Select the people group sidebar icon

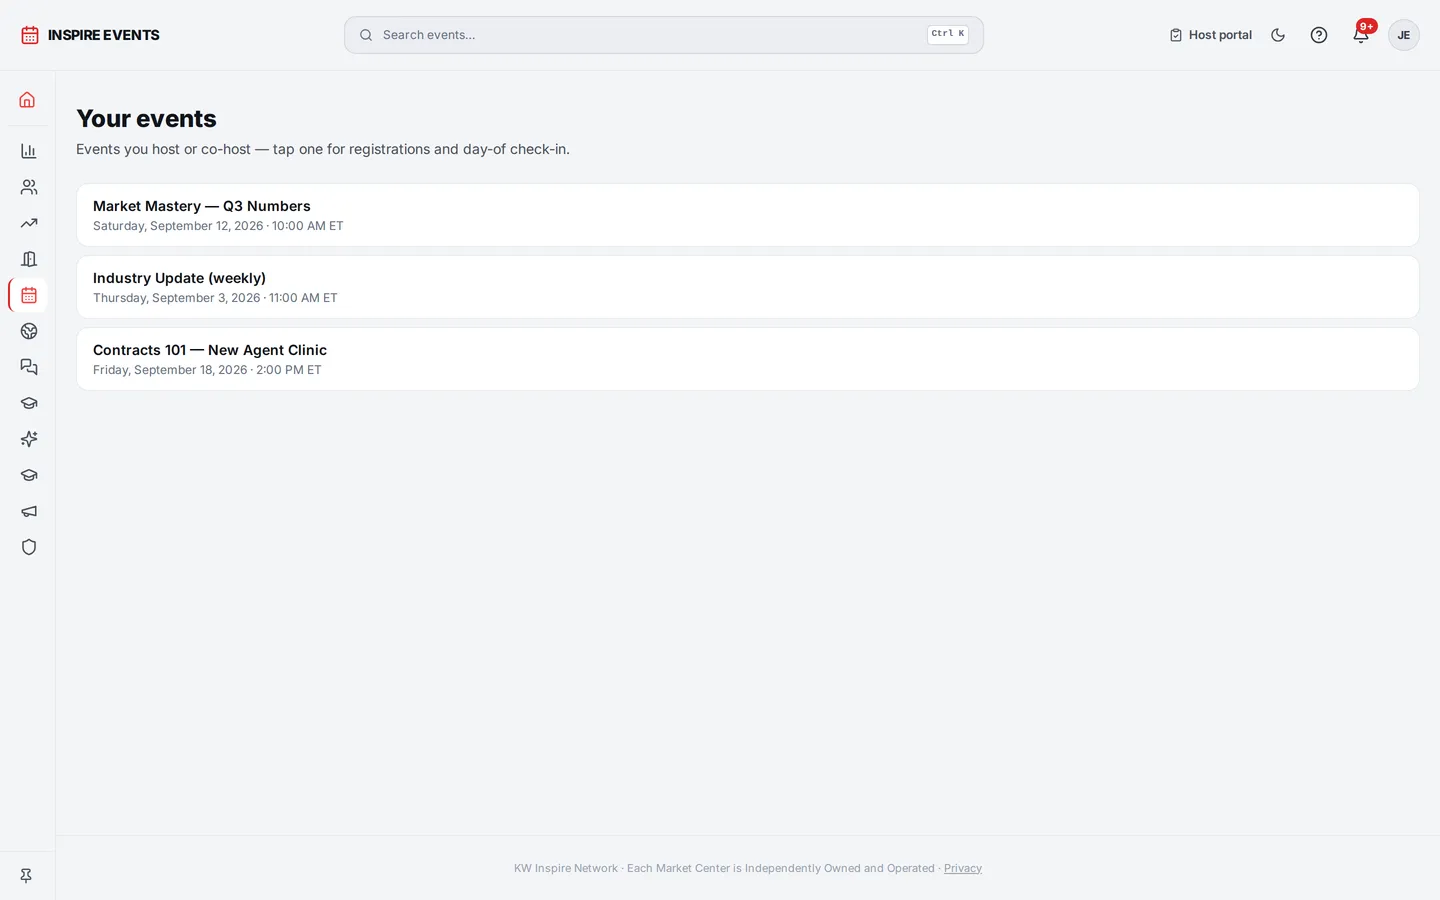(x=28, y=187)
